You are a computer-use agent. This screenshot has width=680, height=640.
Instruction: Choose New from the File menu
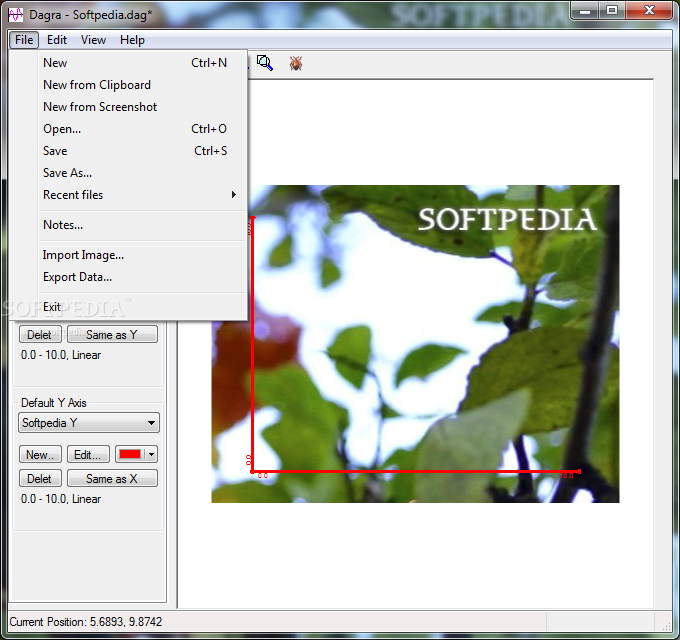pyautogui.click(x=141, y=63)
